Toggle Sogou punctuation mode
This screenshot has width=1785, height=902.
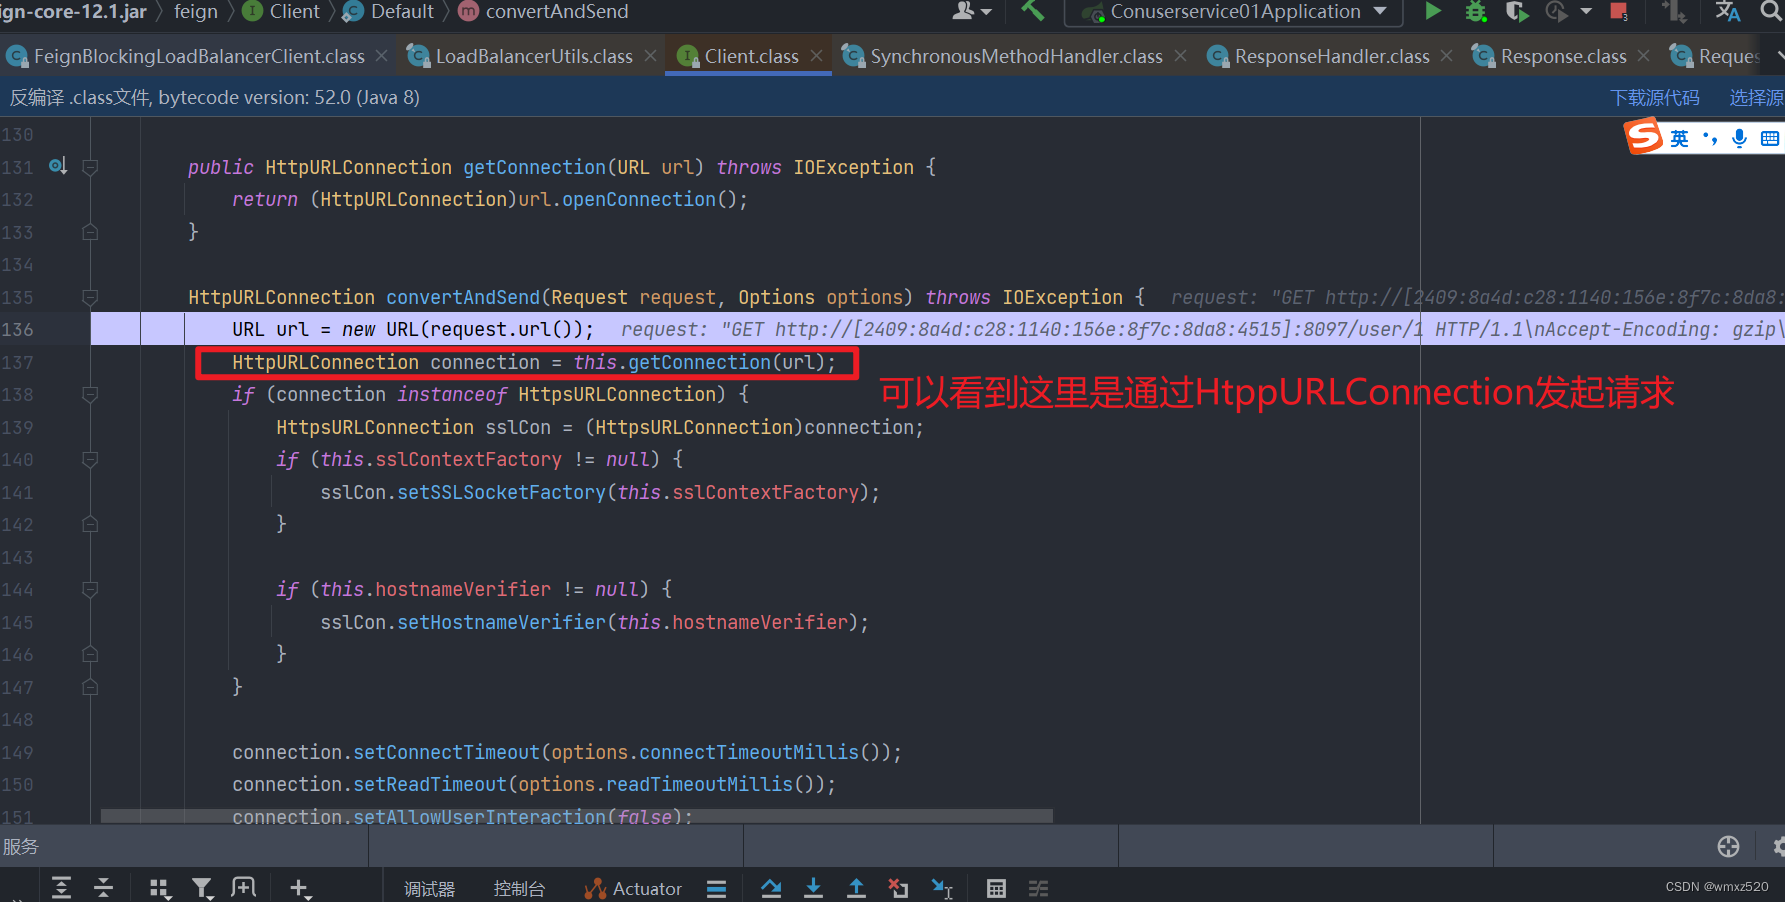[x=1710, y=138]
